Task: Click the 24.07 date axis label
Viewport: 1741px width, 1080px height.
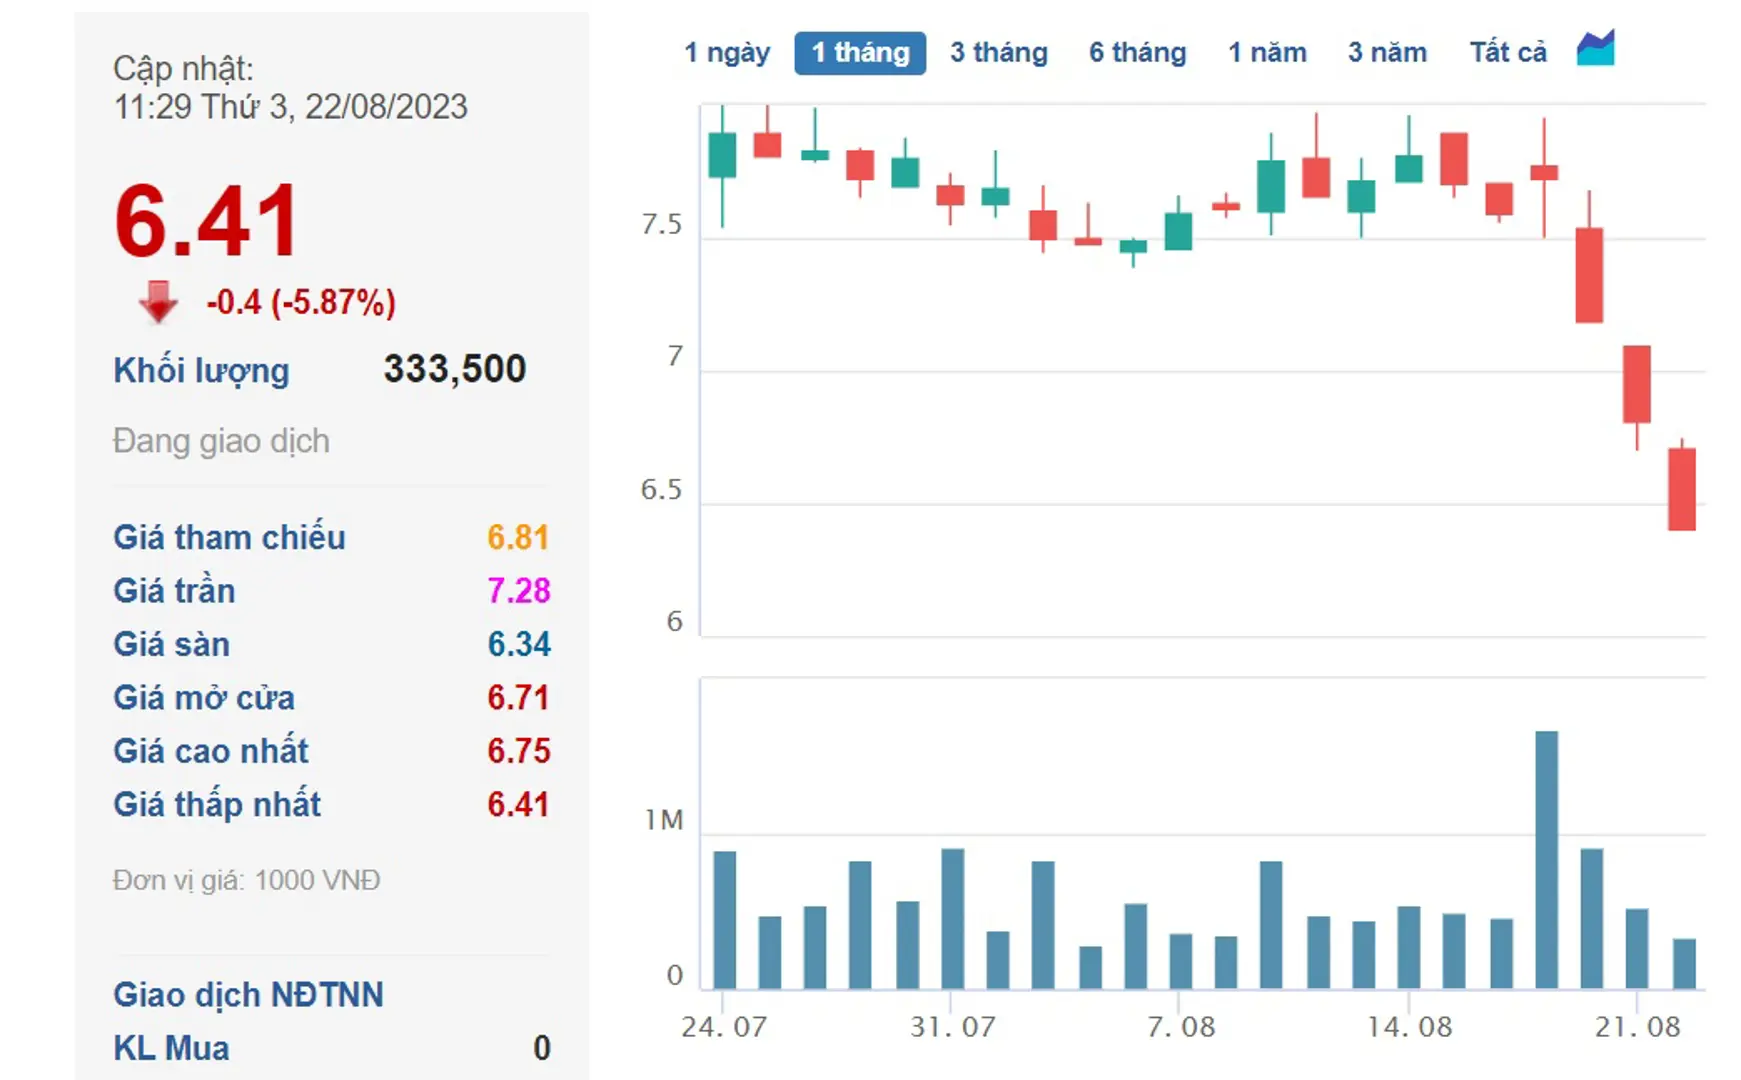Action: click(723, 1027)
